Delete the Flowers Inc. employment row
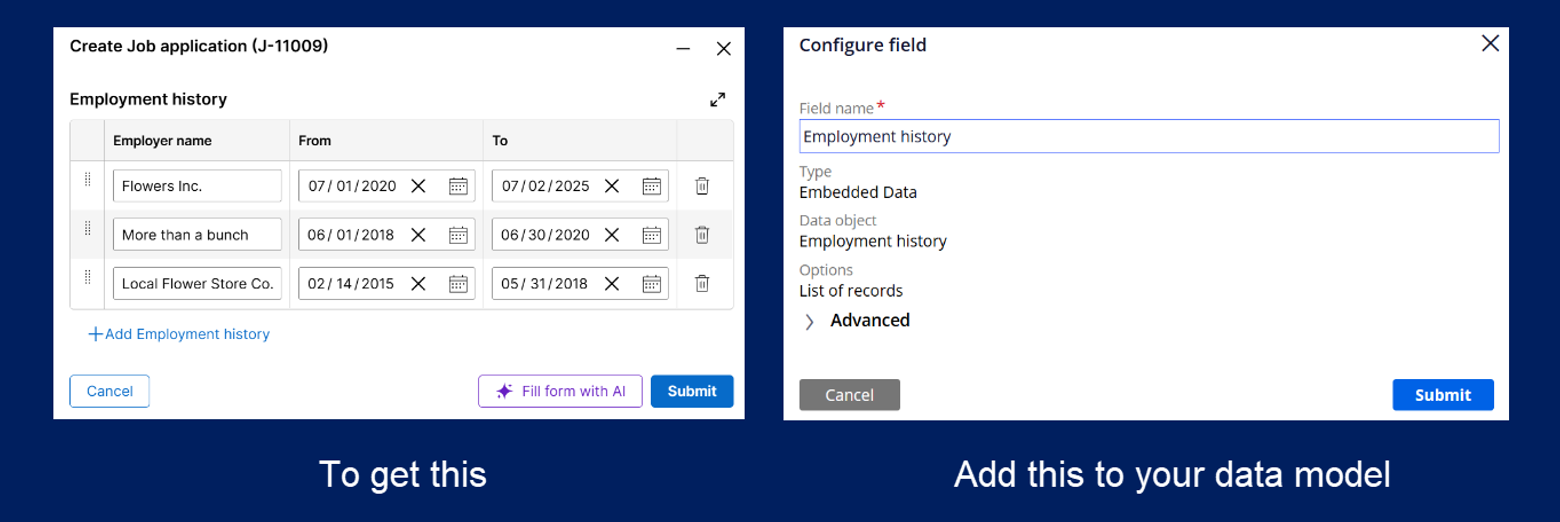The height and width of the screenshot is (522, 1560). pyautogui.click(x=702, y=186)
